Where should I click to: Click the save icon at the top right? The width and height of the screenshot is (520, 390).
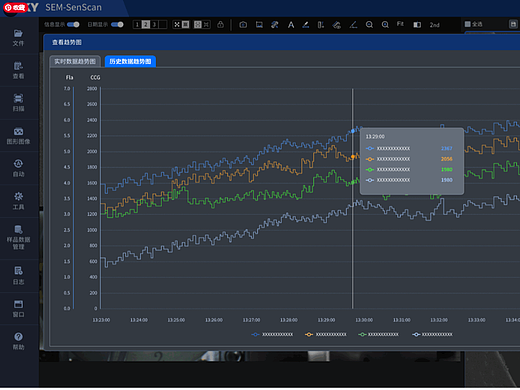513,24
